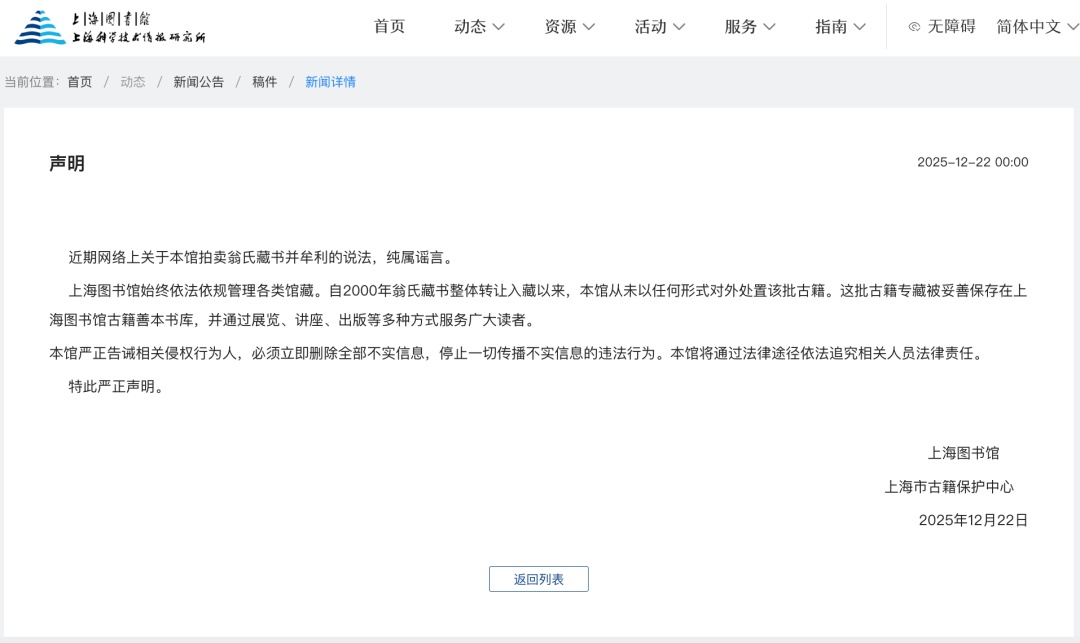Screen dimensions: 1080x643
Task: Select 首页 in the main navigation
Action: tap(389, 27)
